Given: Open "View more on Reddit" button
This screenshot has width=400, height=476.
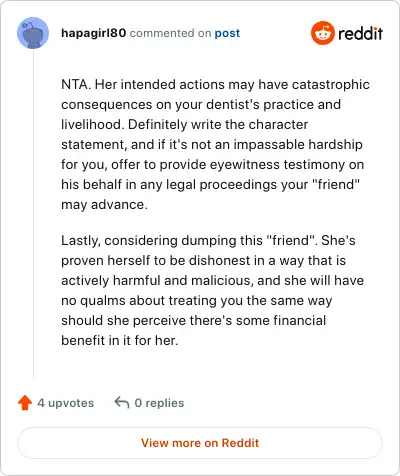Looking at the screenshot, I should [x=200, y=443].
